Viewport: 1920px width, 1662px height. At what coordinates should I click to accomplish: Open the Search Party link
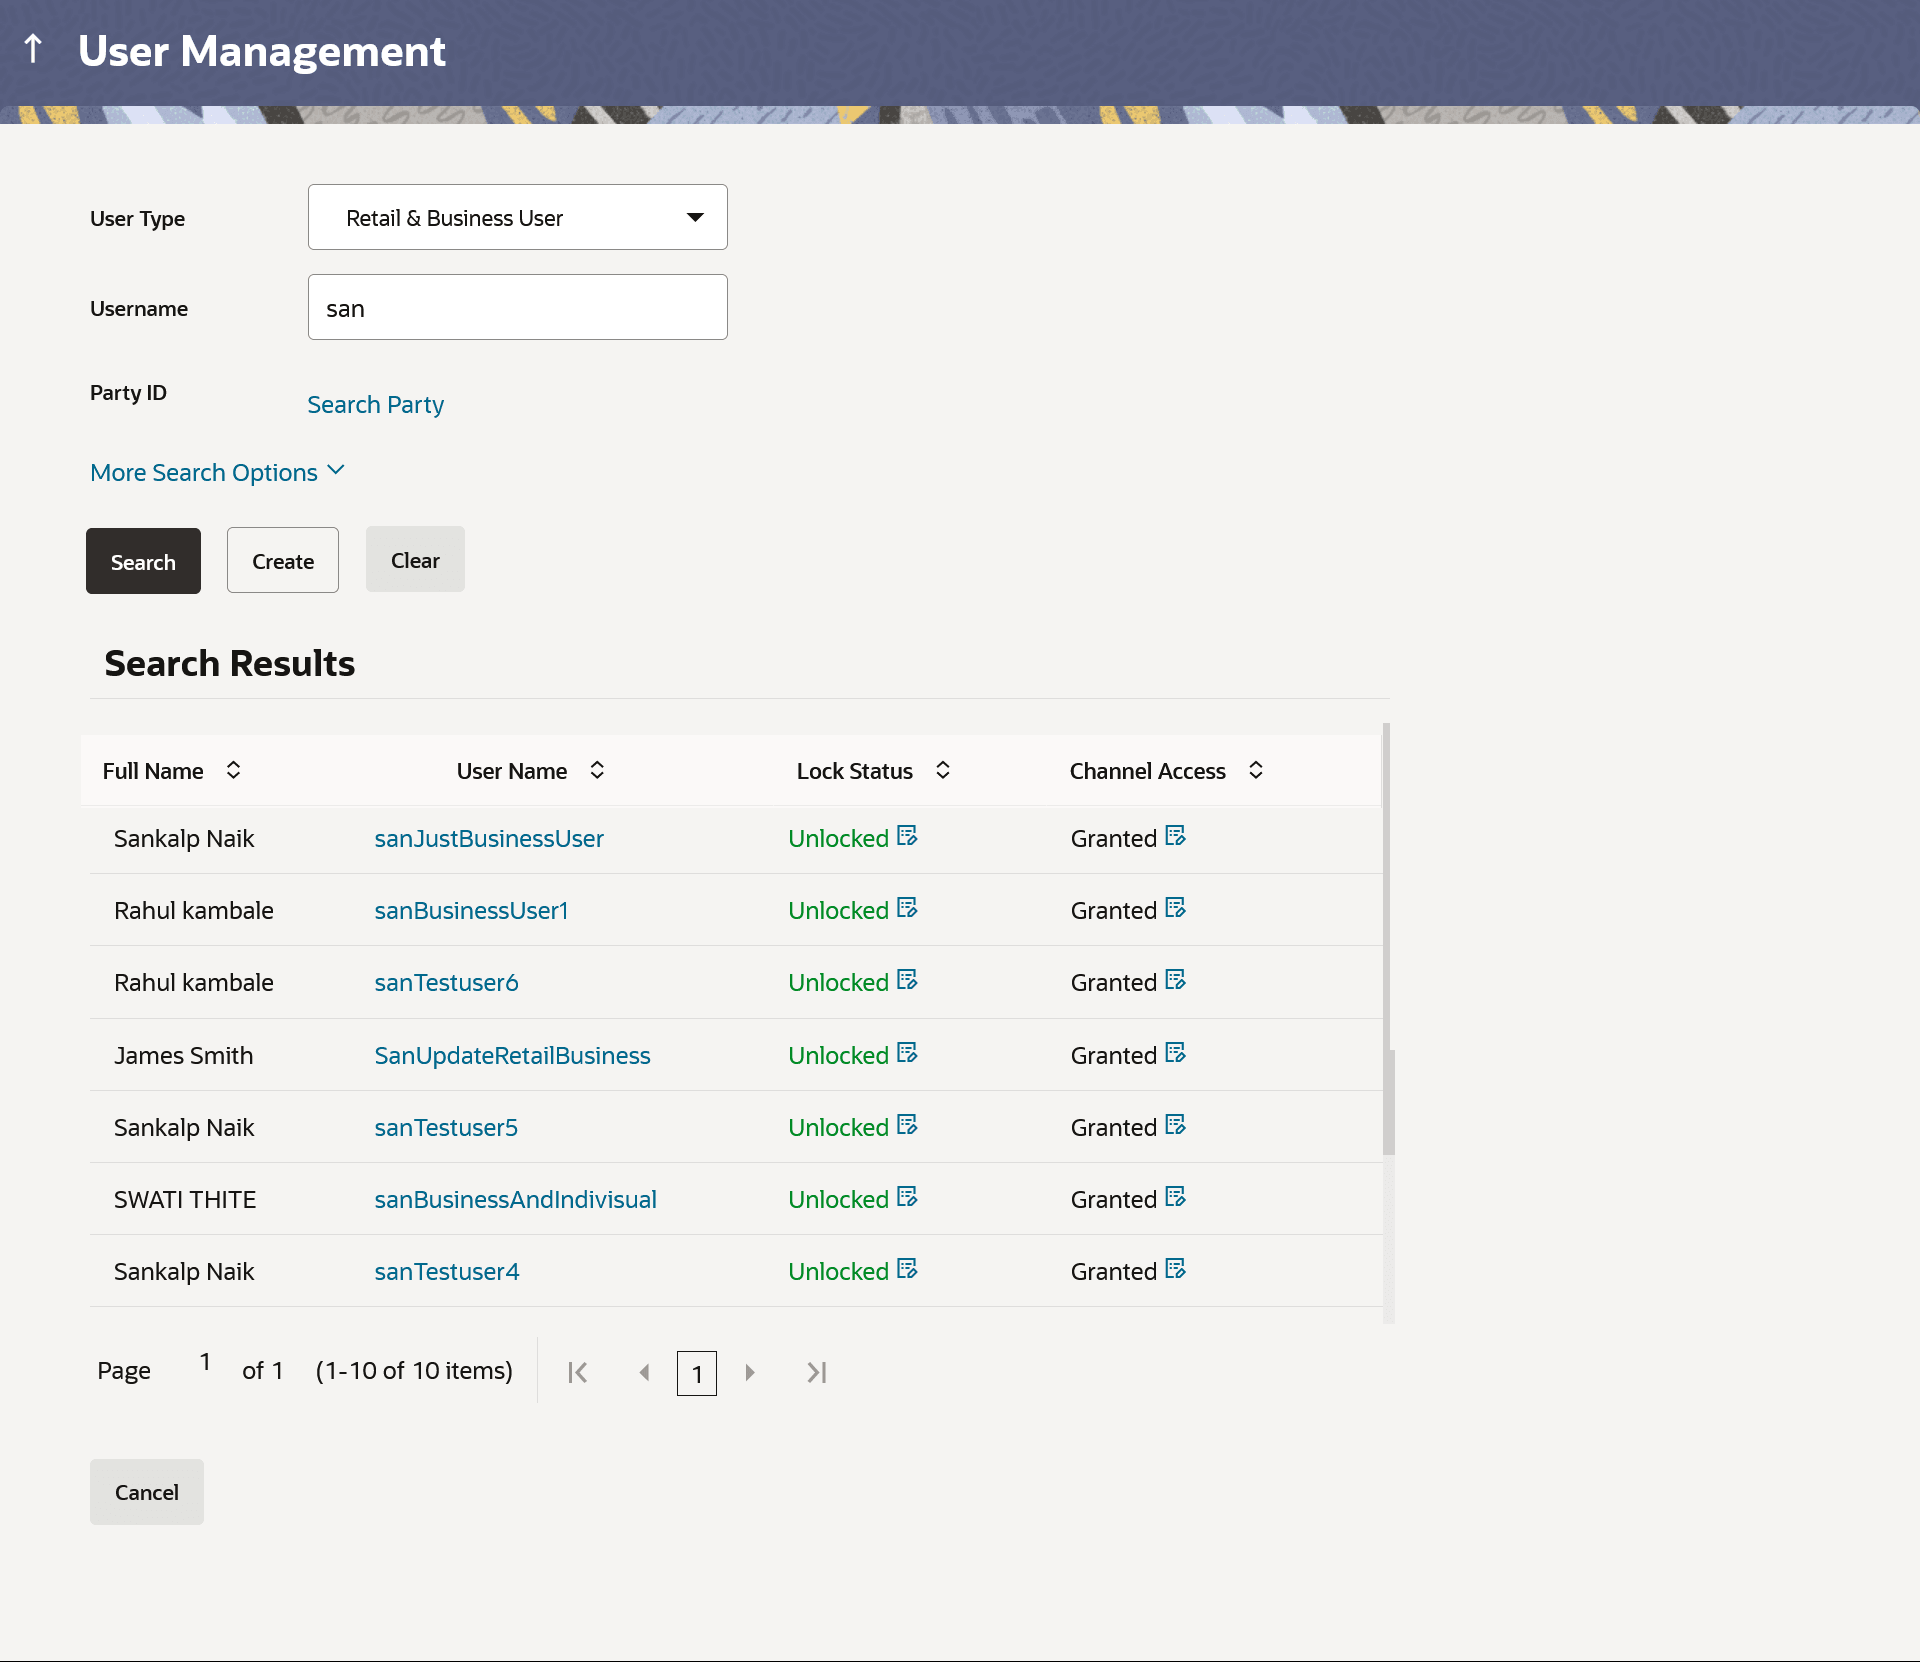click(x=375, y=404)
